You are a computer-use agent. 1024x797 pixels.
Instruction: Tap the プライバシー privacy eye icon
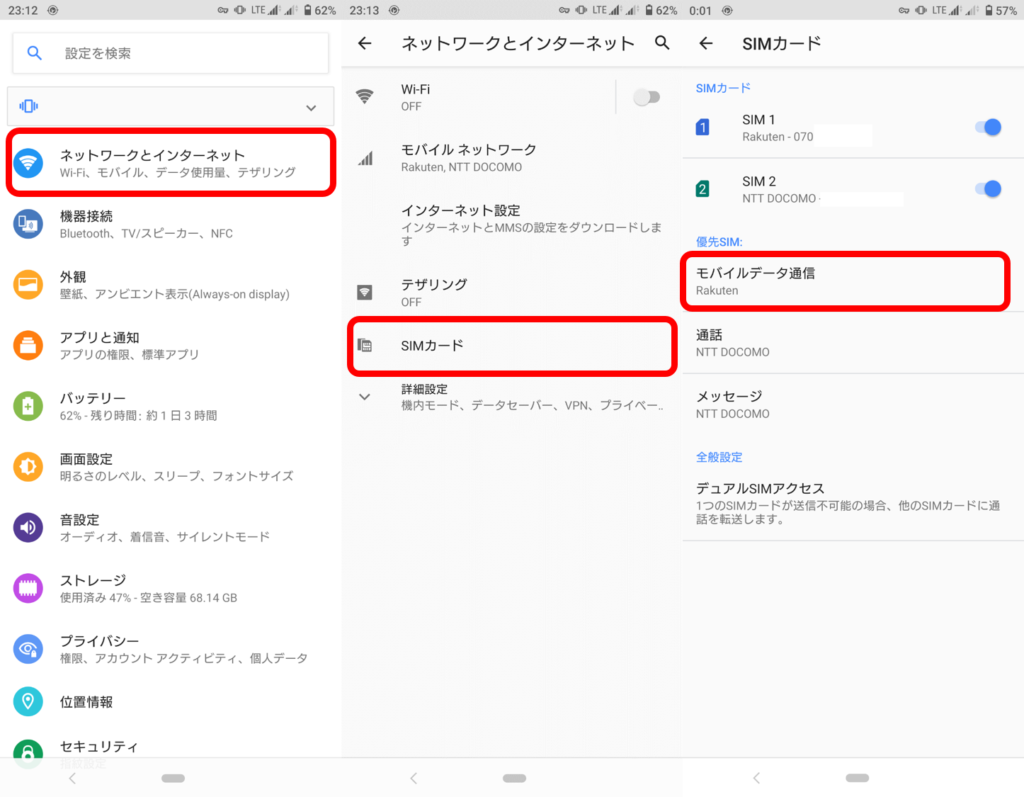(x=28, y=649)
